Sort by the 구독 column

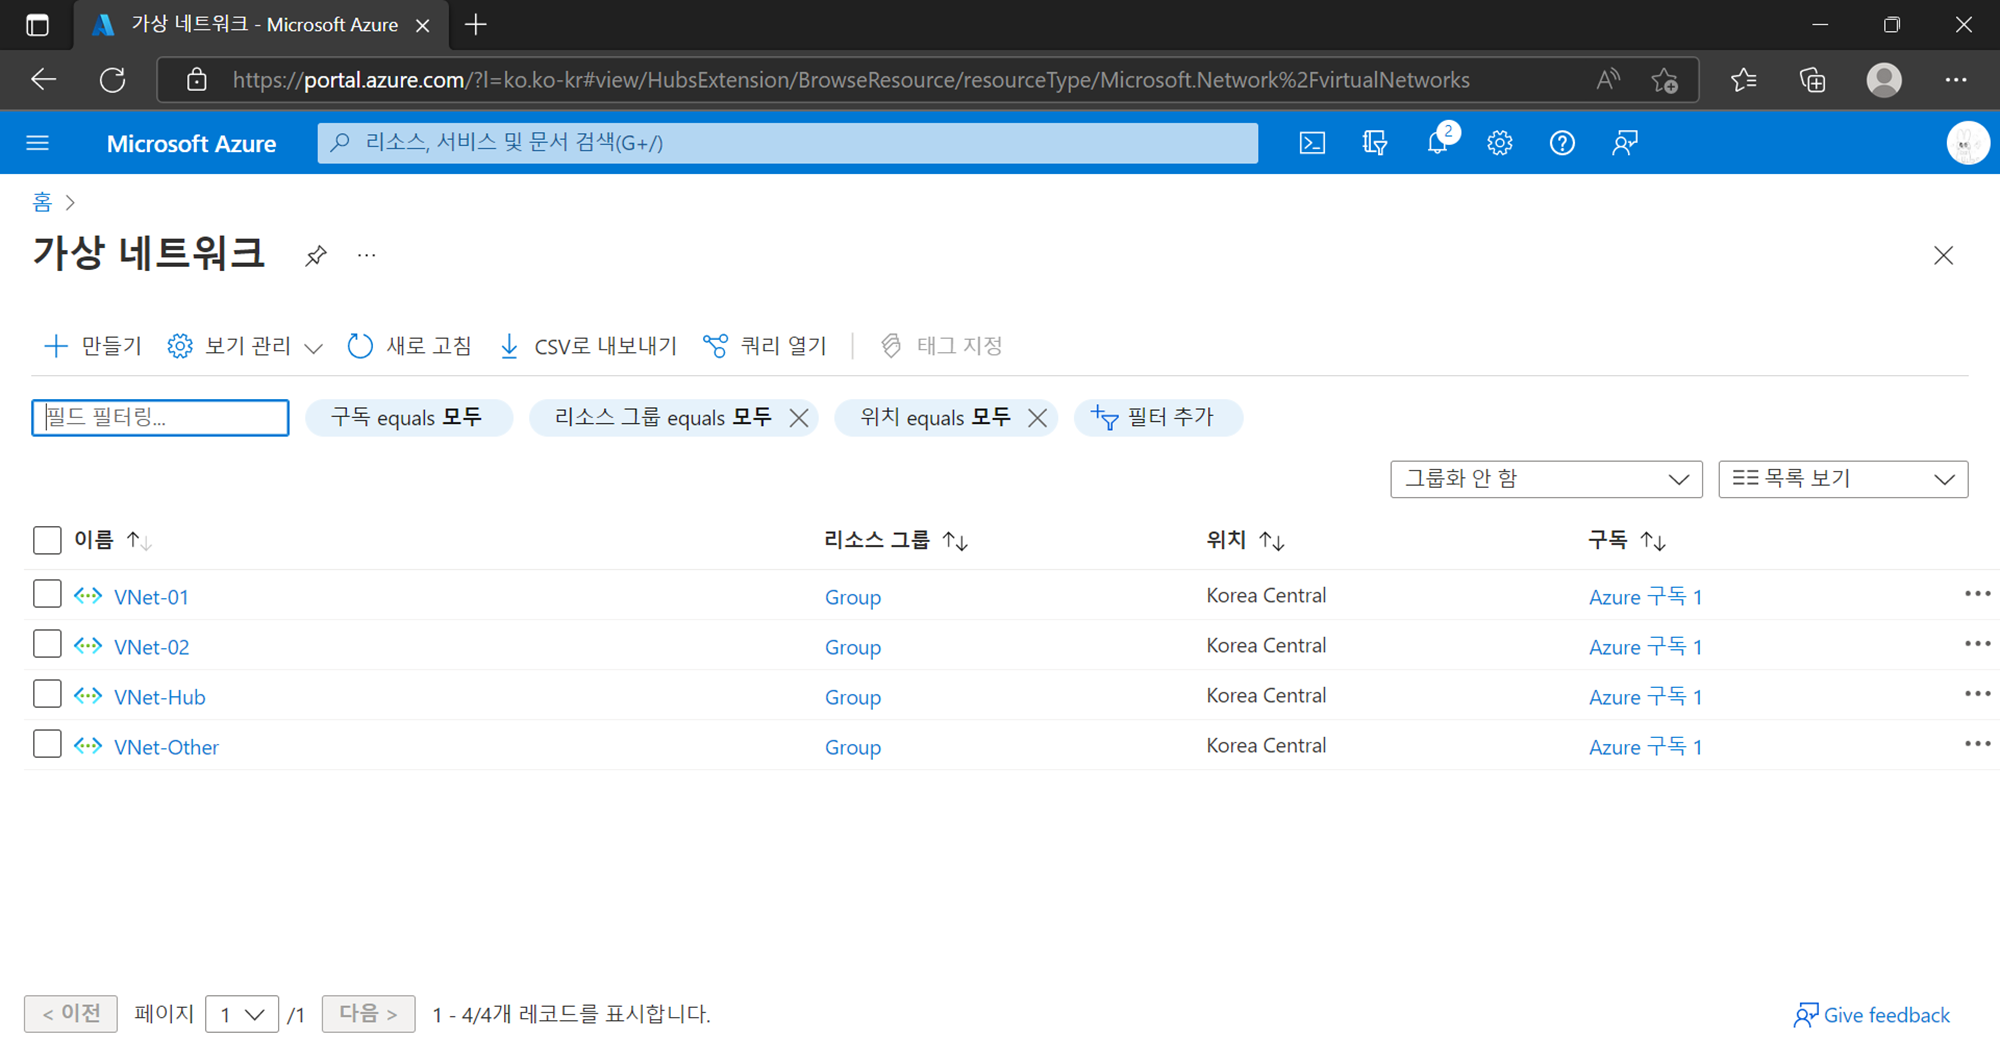tap(1627, 541)
